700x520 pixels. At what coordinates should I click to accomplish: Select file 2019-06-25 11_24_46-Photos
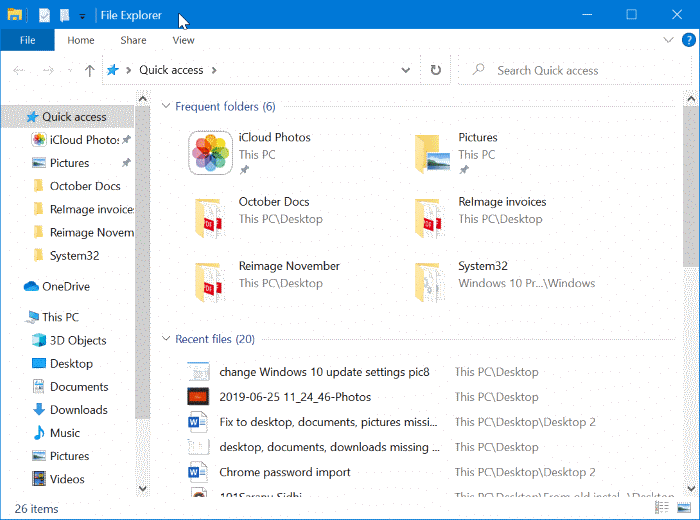click(295, 397)
